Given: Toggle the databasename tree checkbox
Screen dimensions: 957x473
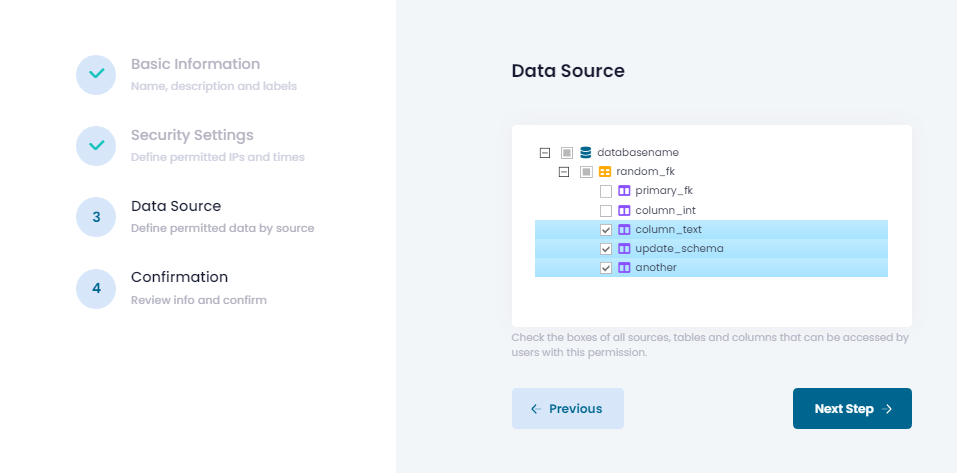Looking at the screenshot, I should click(x=567, y=153).
